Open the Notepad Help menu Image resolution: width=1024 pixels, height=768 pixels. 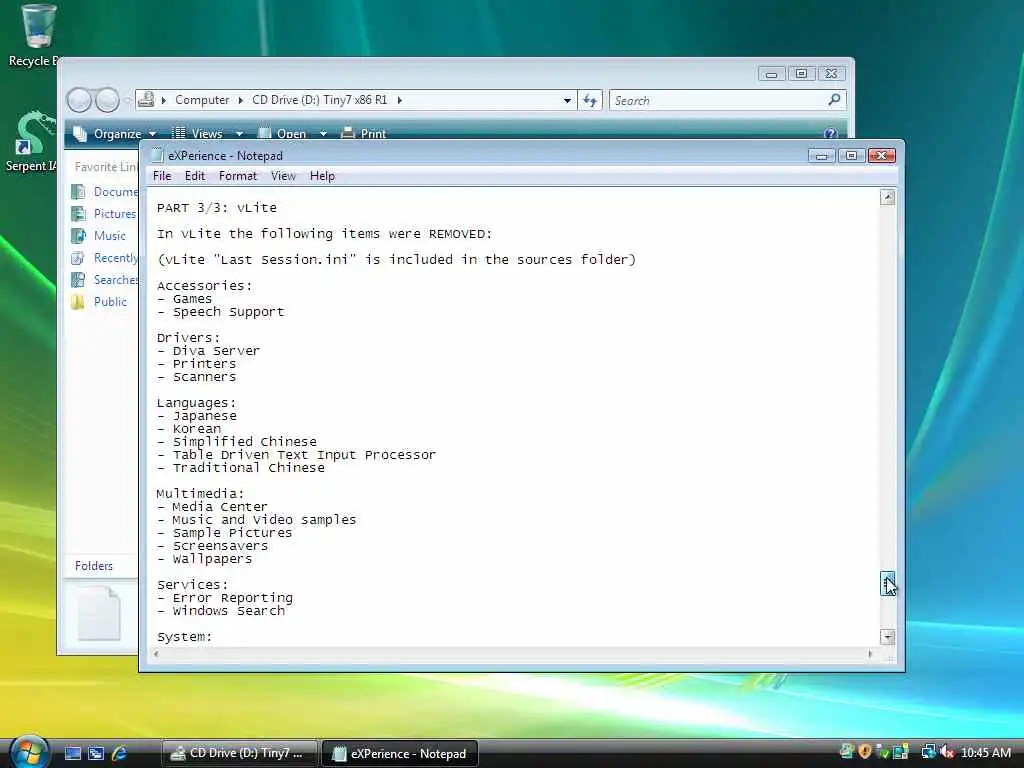[322, 176]
